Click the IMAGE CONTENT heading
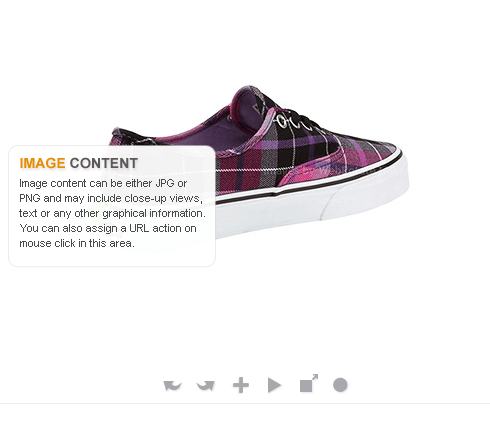The image size is (490, 428). coord(79,163)
